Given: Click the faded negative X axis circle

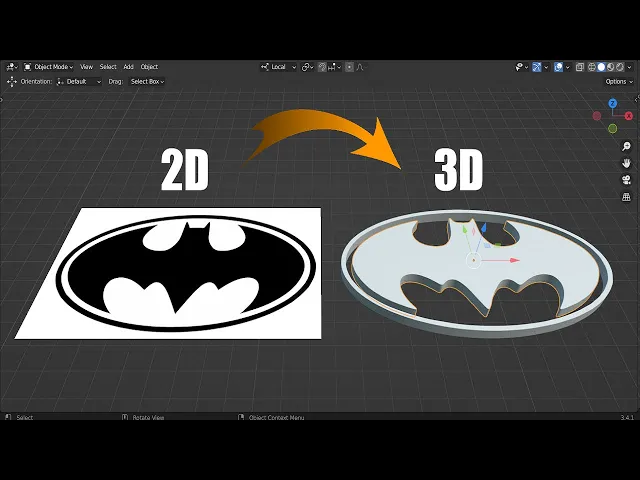Looking at the screenshot, I should click(x=597, y=116).
